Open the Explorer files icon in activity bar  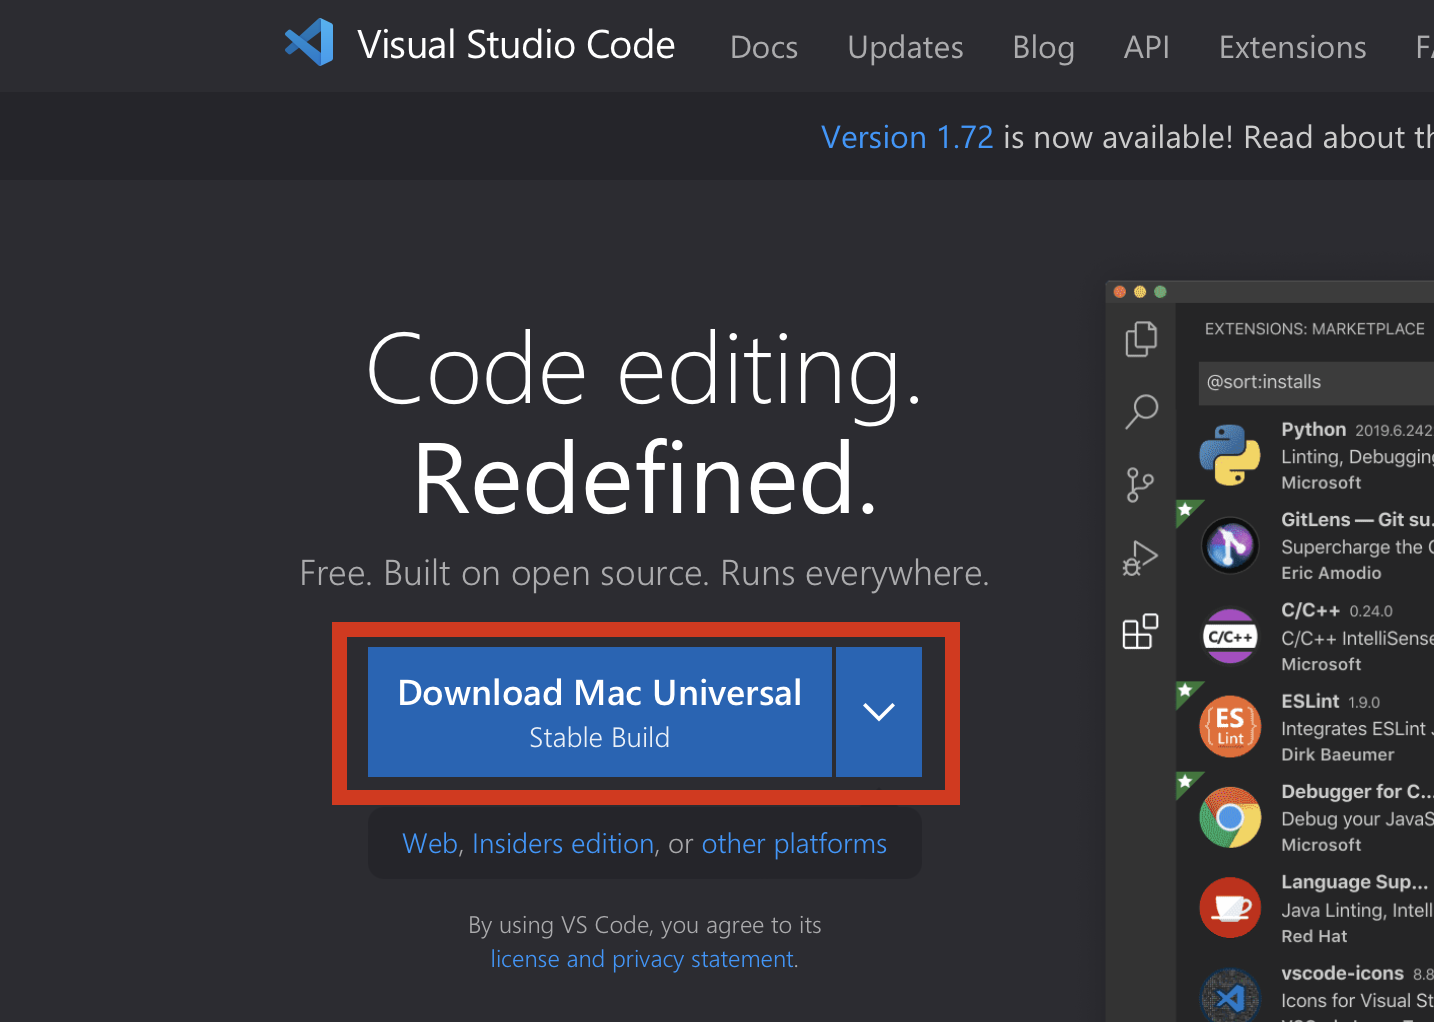click(x=1141, y=339)
